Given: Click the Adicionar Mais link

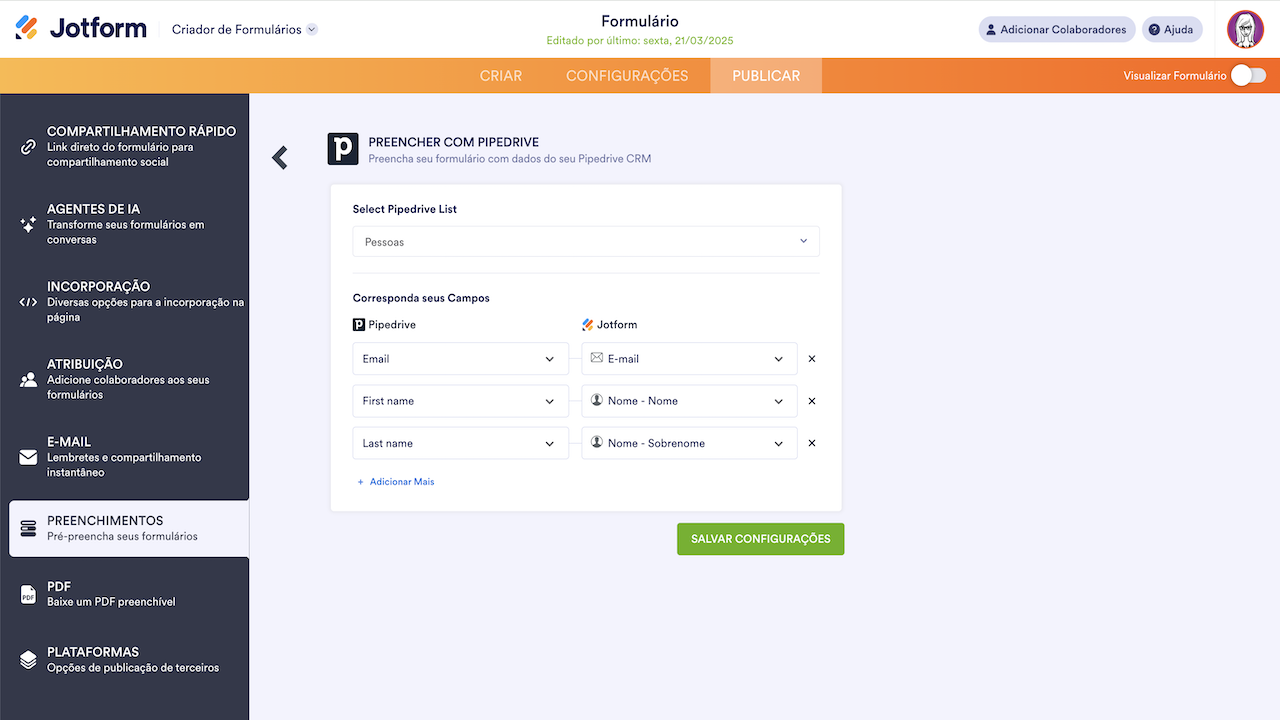Looking at the screenshot, I should click(395, 481).
